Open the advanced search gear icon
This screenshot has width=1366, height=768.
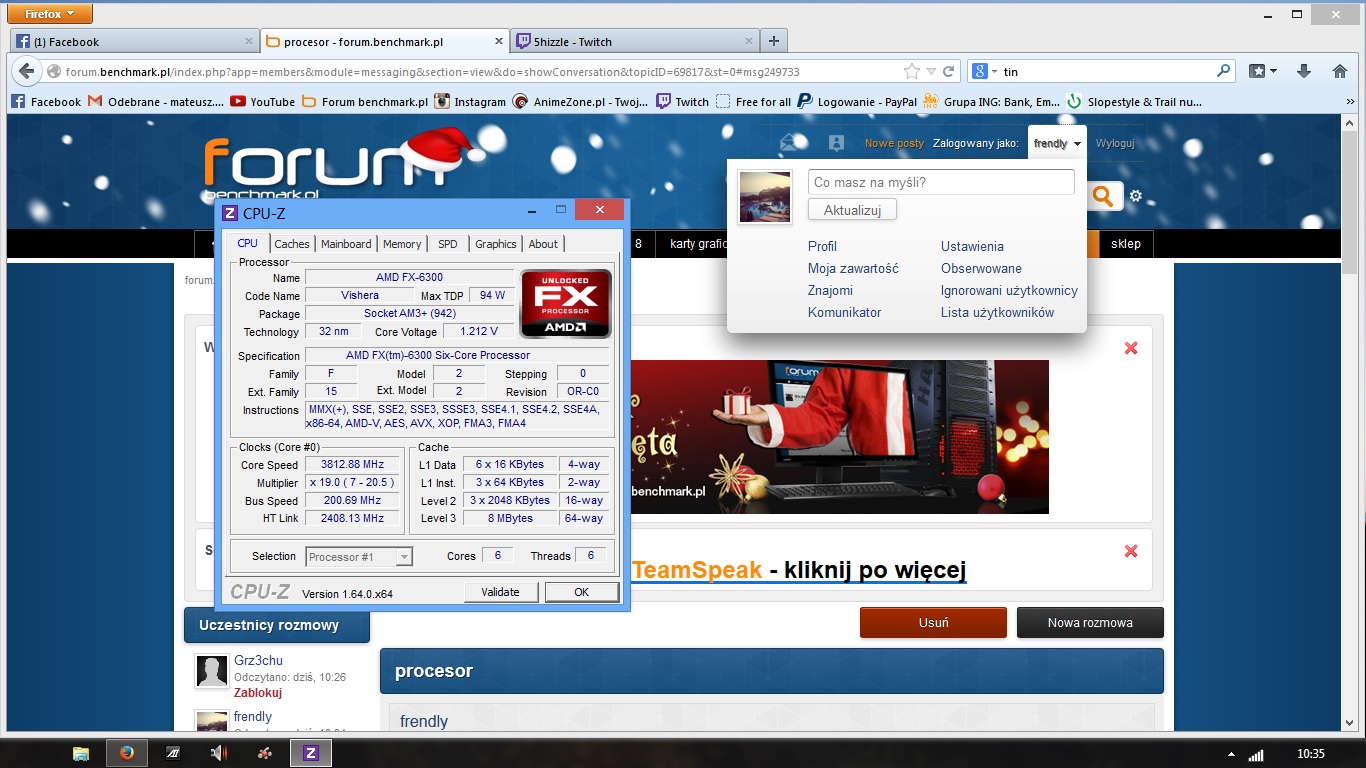coord(1135,196)
